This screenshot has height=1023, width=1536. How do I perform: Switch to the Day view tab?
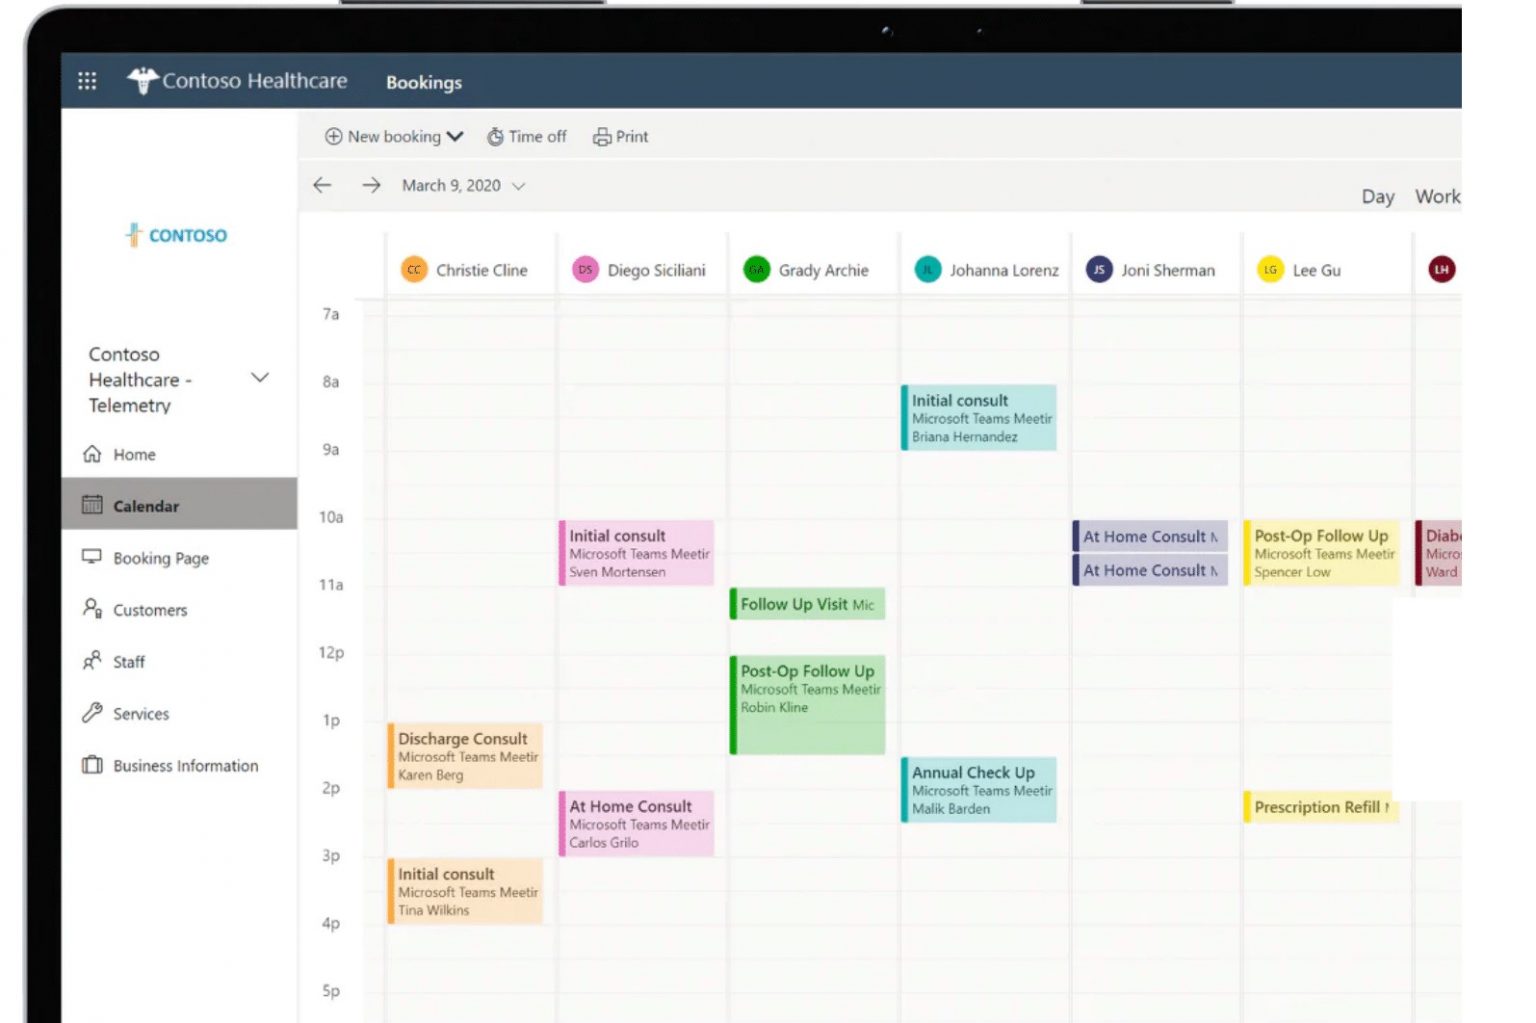pos(1377,196)
